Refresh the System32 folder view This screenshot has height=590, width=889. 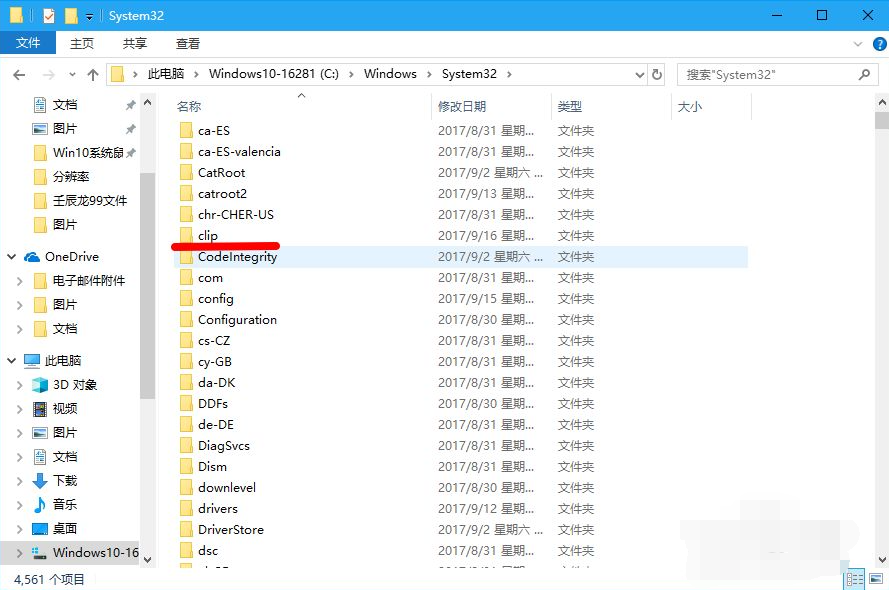click(657, 74)
